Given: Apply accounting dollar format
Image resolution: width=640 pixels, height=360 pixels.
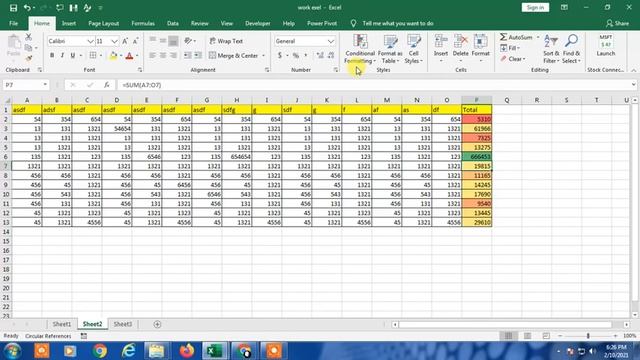Looking at the screenshot, I should pyautogui.click(x=280, y=55).
